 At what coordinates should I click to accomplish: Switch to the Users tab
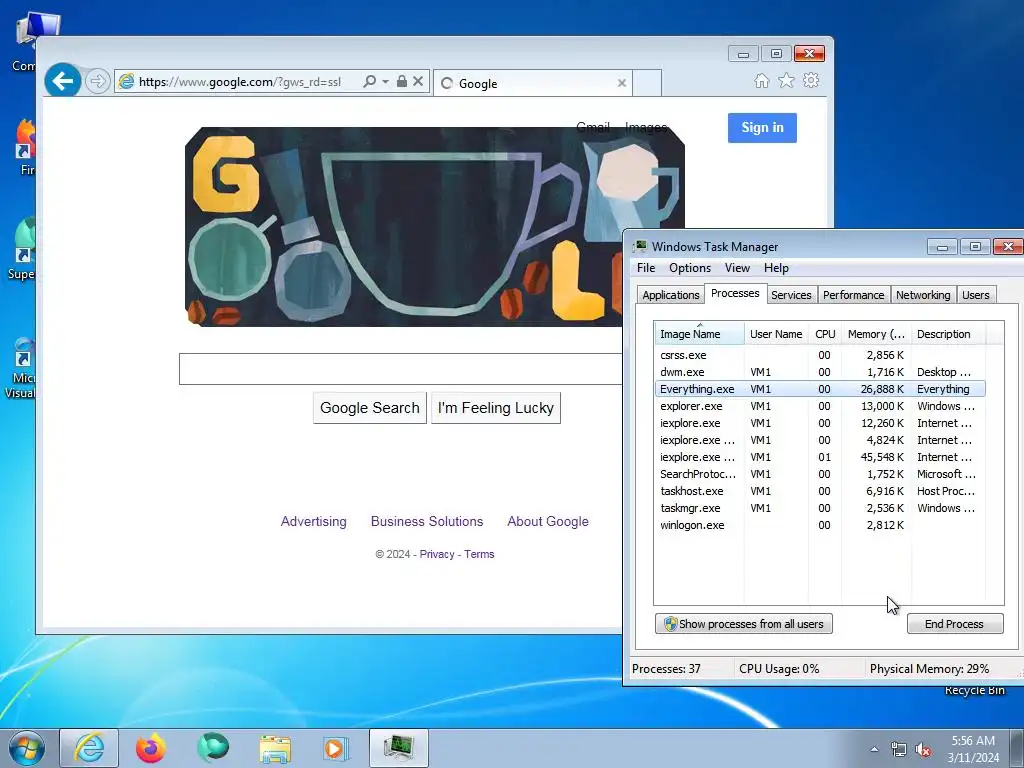click(976, 295)
